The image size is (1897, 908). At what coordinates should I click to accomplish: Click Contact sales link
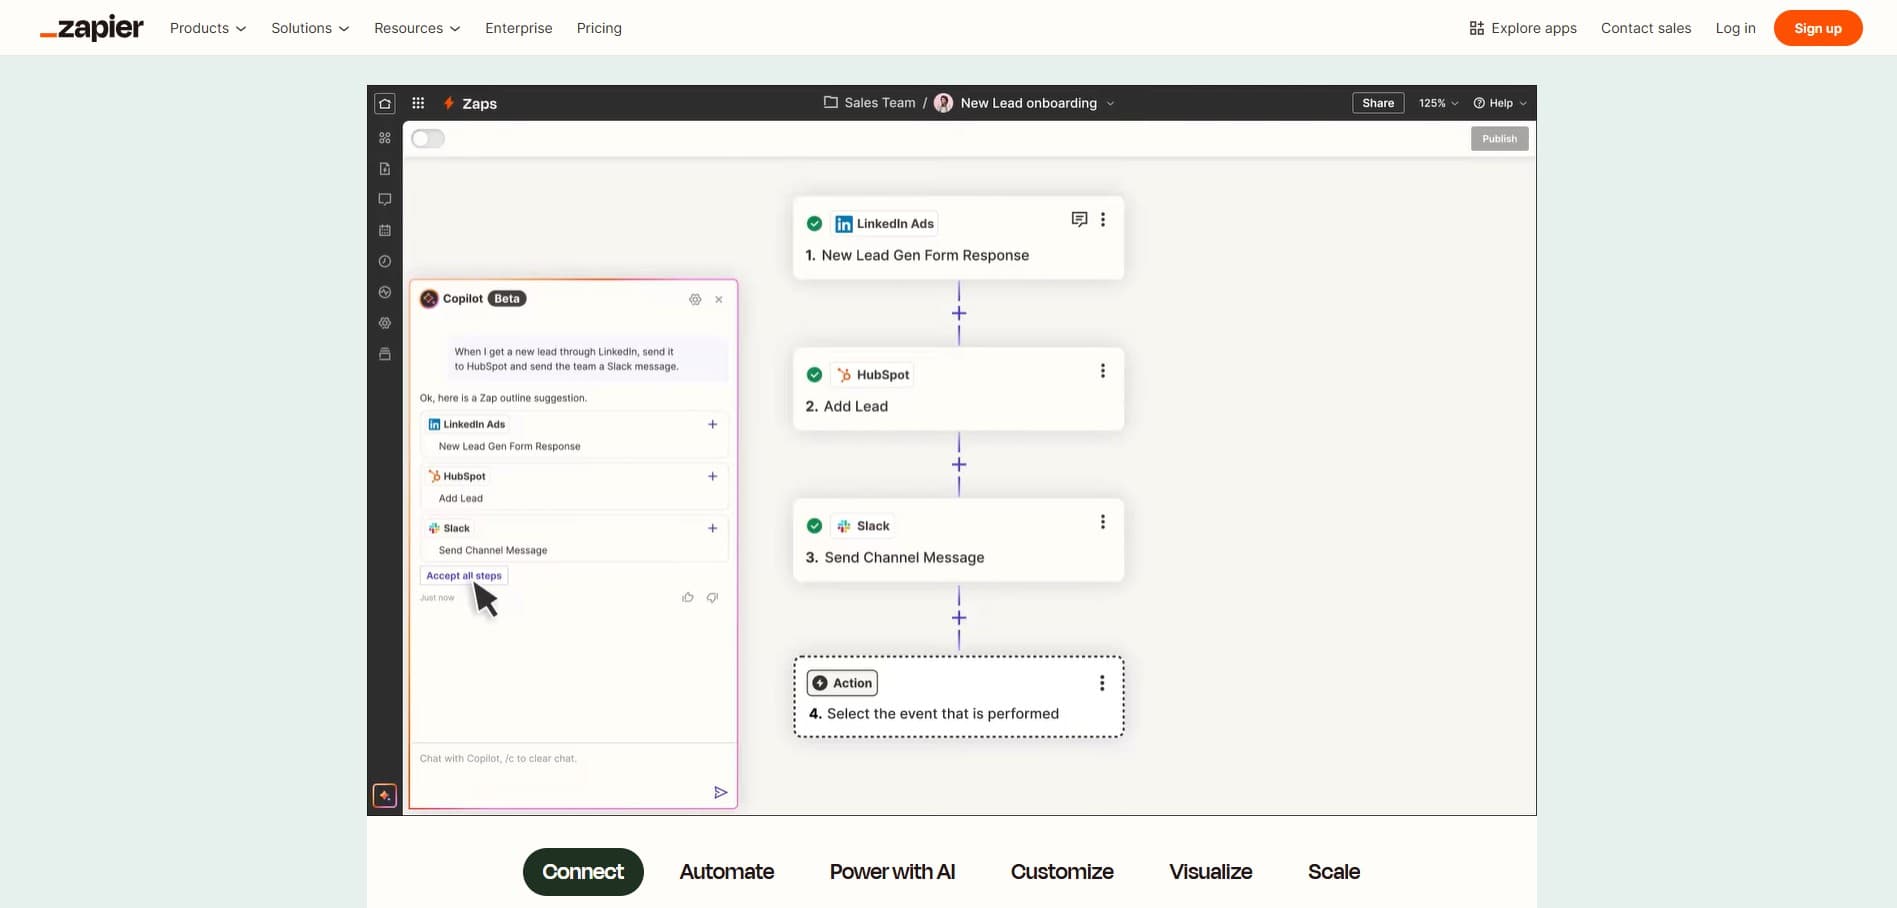tap(1646, 28)
